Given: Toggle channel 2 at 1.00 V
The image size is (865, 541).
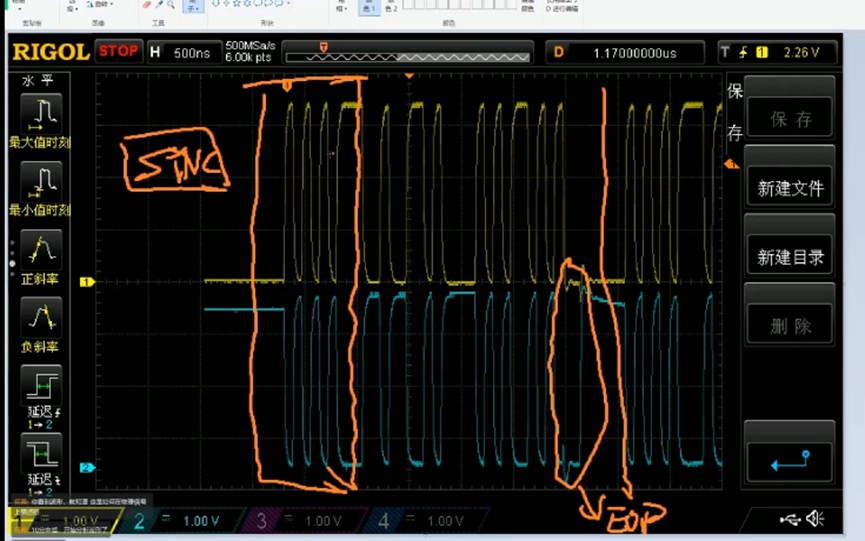Looking at the screenshot, I should [180, 521].
